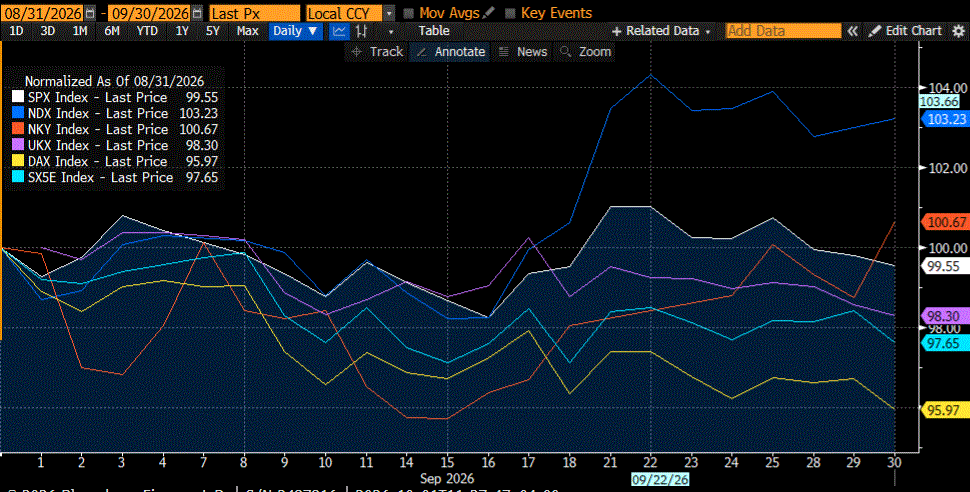Open the News overlay tool
The width and height of the screenshot is (970, 492).
coord(523,52)
